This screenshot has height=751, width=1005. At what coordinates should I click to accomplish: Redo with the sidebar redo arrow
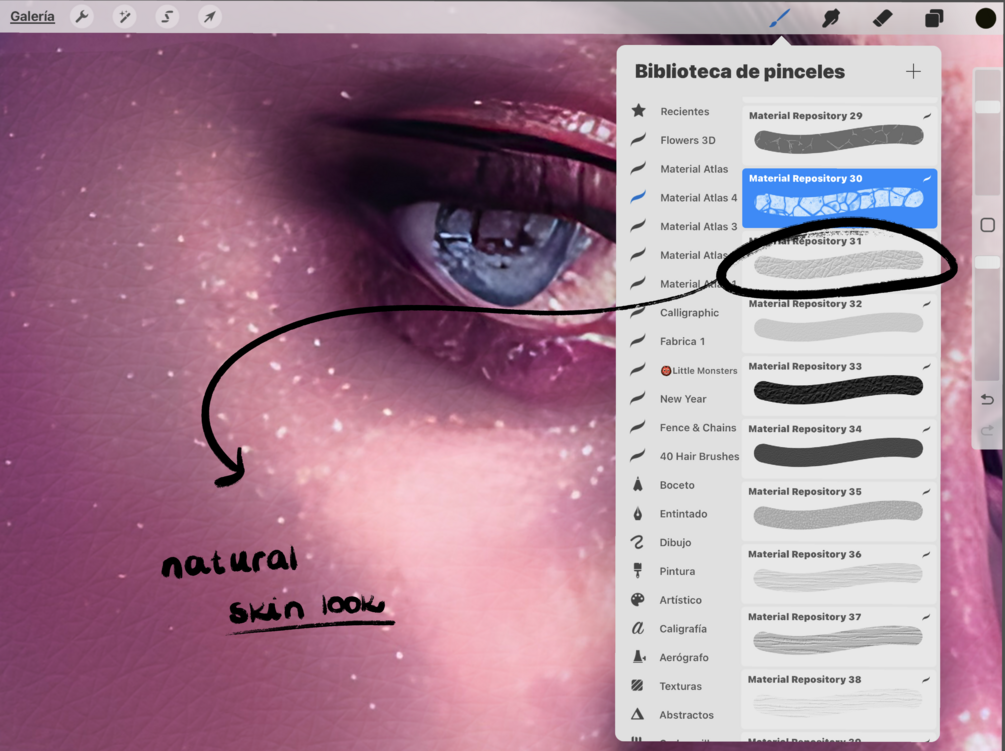[x=988, y=430]
